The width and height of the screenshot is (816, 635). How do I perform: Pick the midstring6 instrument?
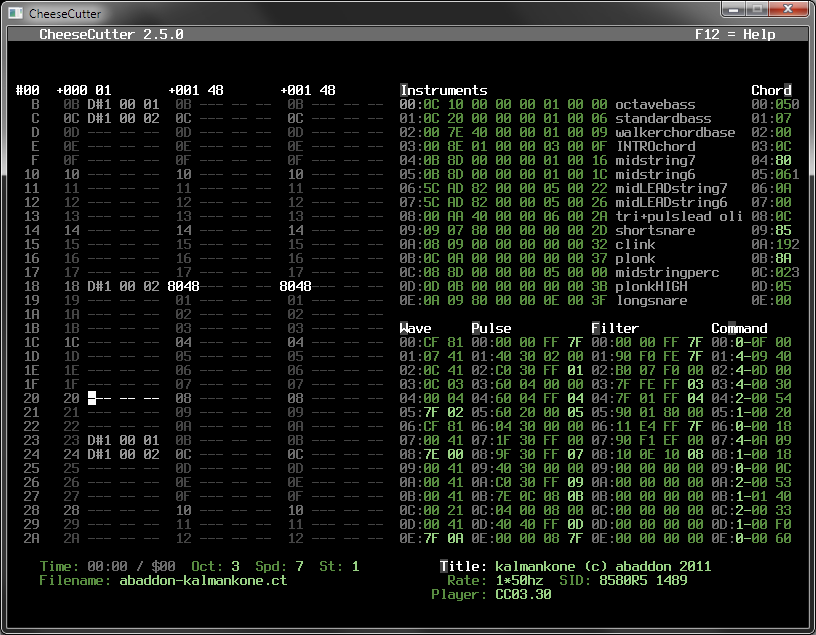(x=547, y=175)
